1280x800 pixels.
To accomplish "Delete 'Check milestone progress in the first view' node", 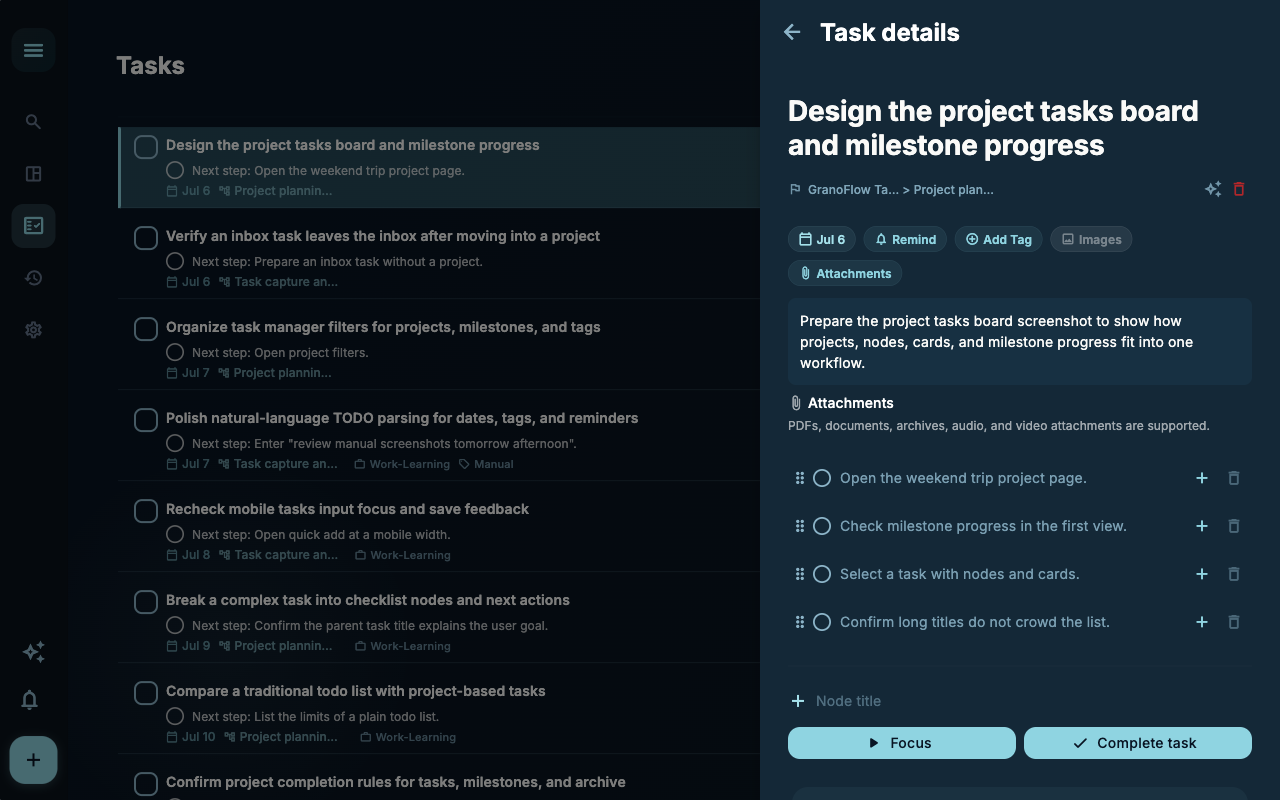I will (x=1234, y=526).
